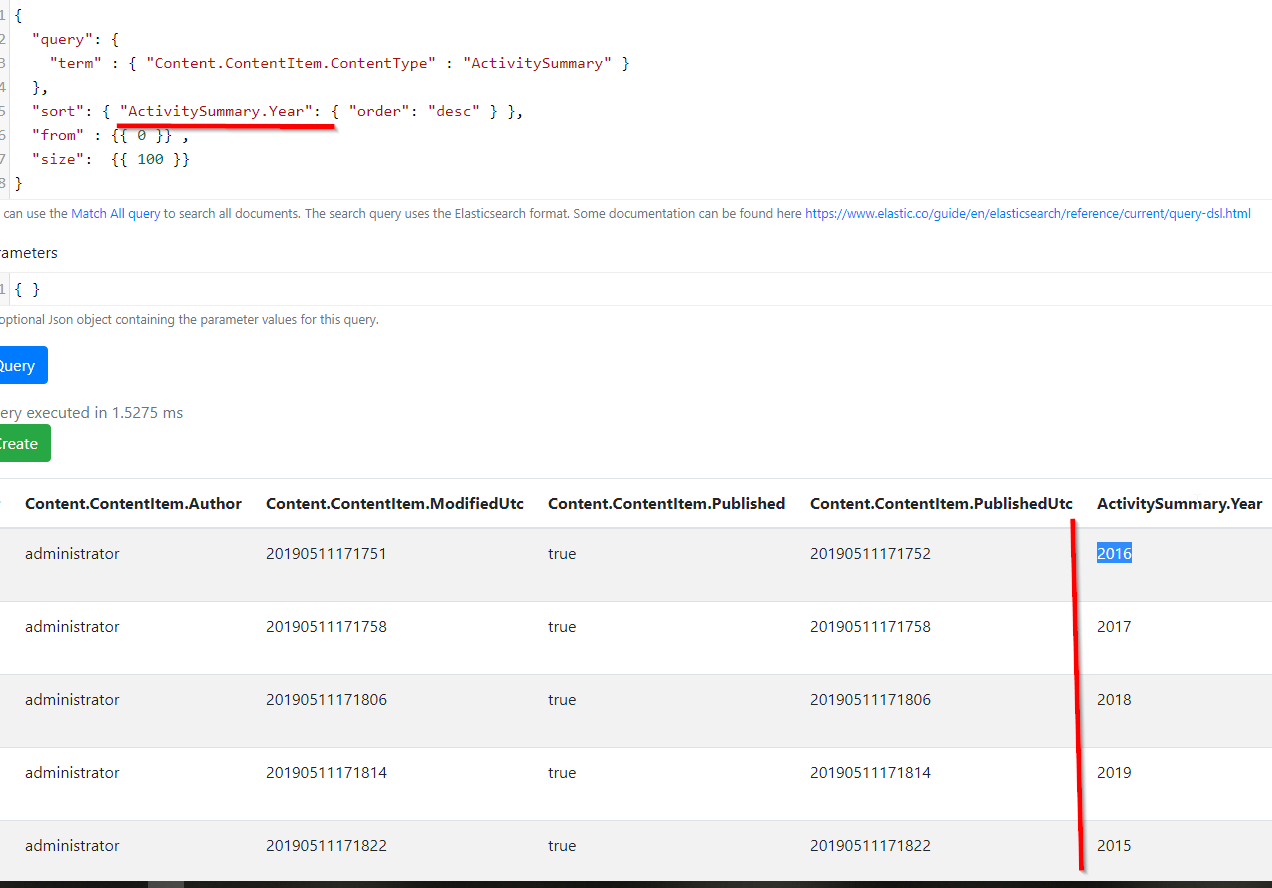Viewport: 1272px width, 888px height.
Task: Click the desc order value in the editor
Action: (453, 110)
